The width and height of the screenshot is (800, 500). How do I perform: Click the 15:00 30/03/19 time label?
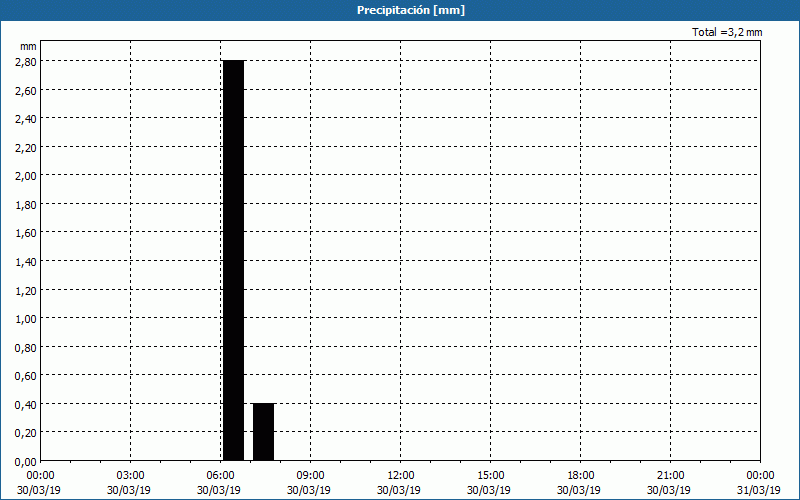(x=489, y=483)
